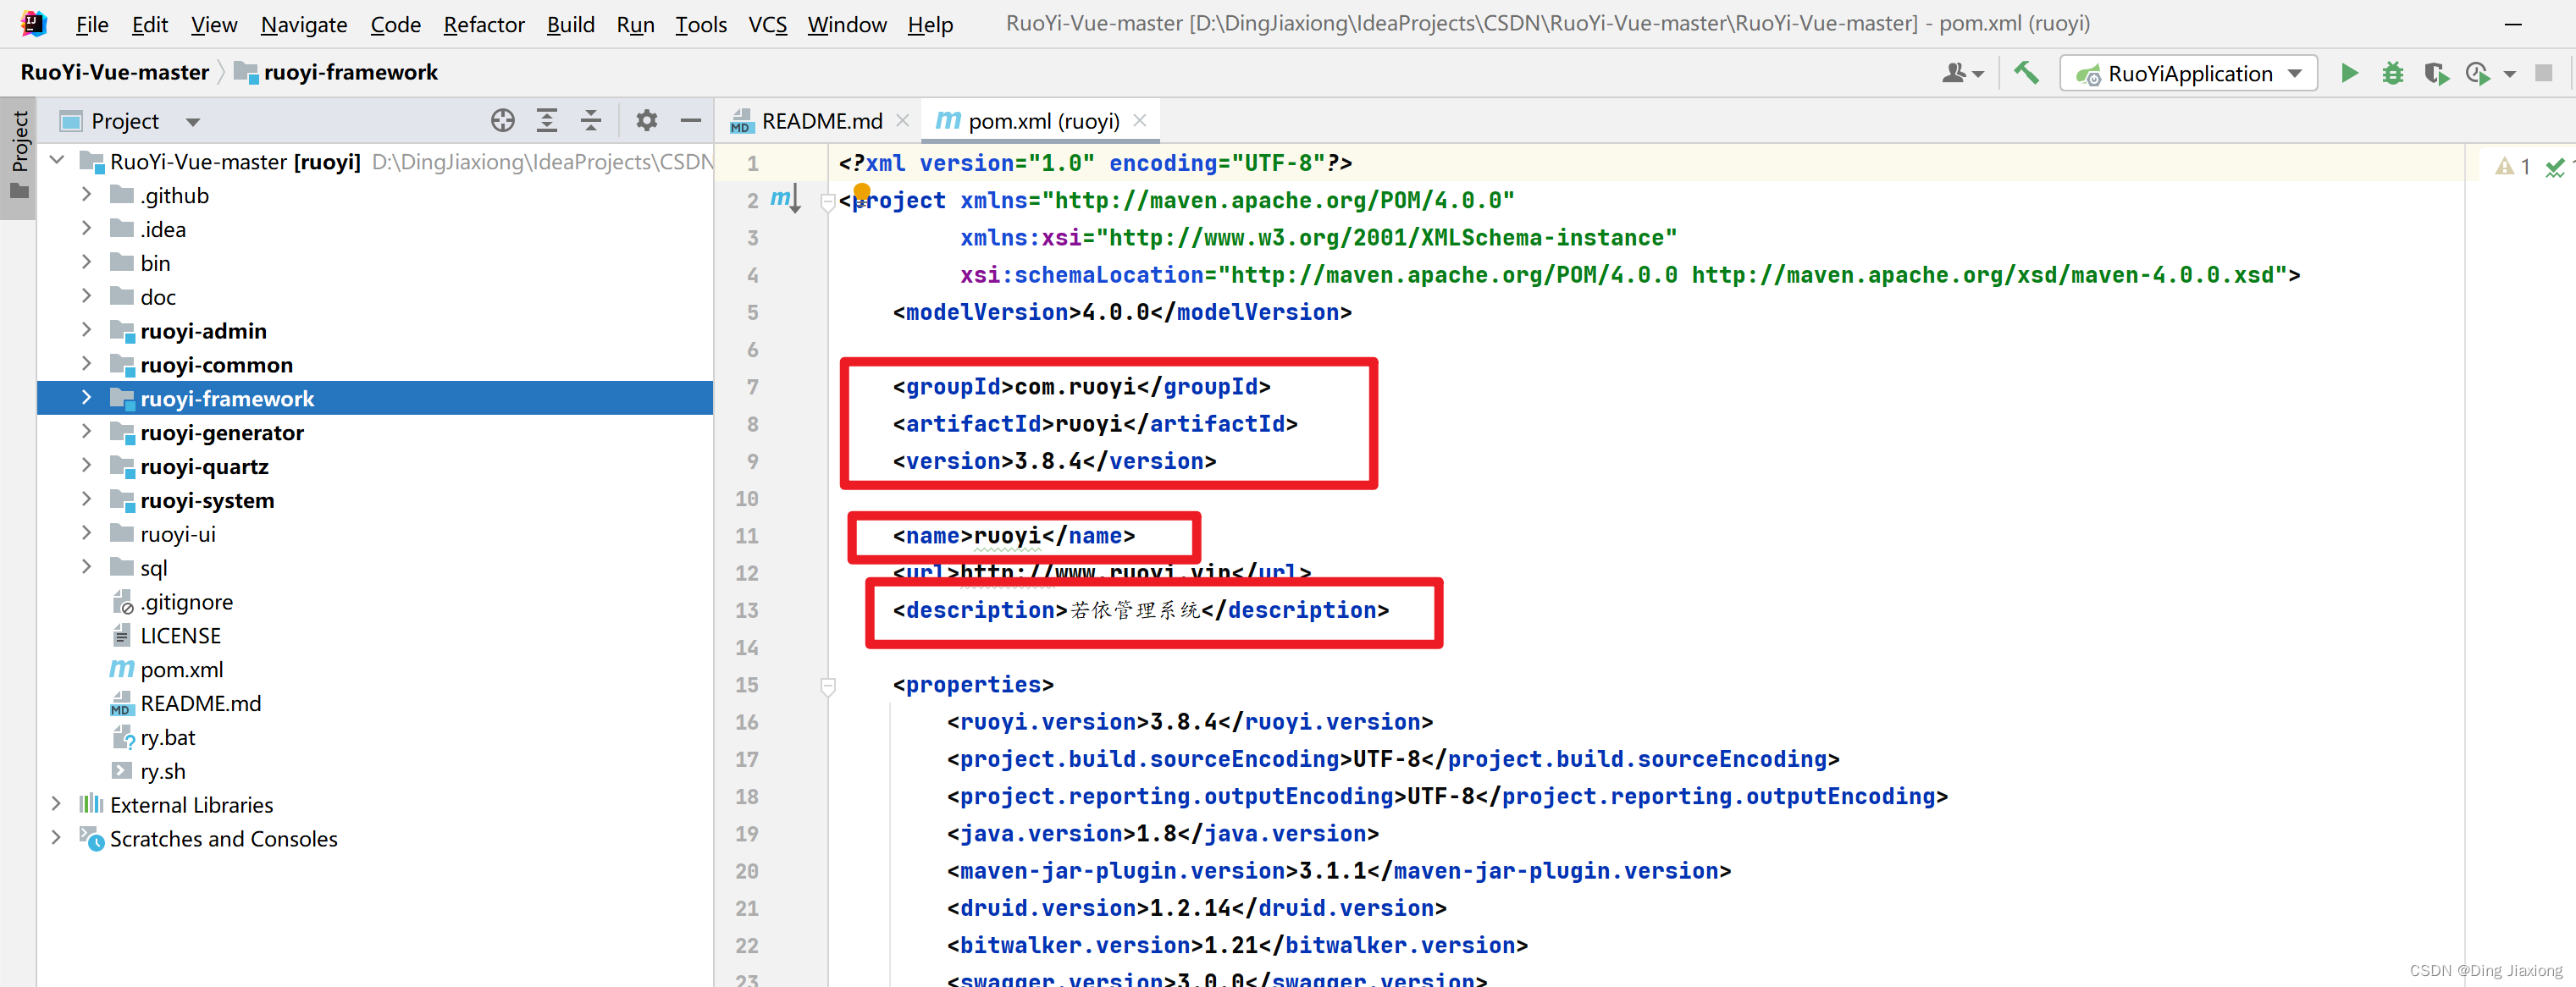
Task: Select the .gitignore file
Action: coord(187,602)
